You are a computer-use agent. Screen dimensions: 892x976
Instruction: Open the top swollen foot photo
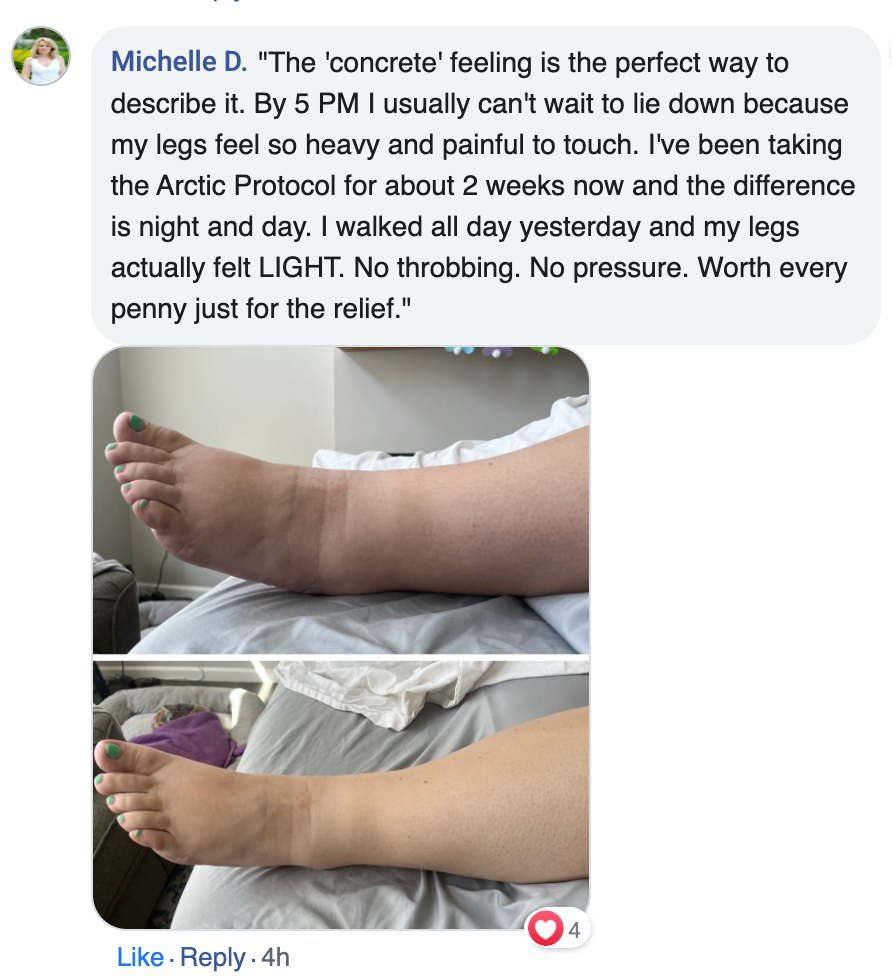point(341,500)
